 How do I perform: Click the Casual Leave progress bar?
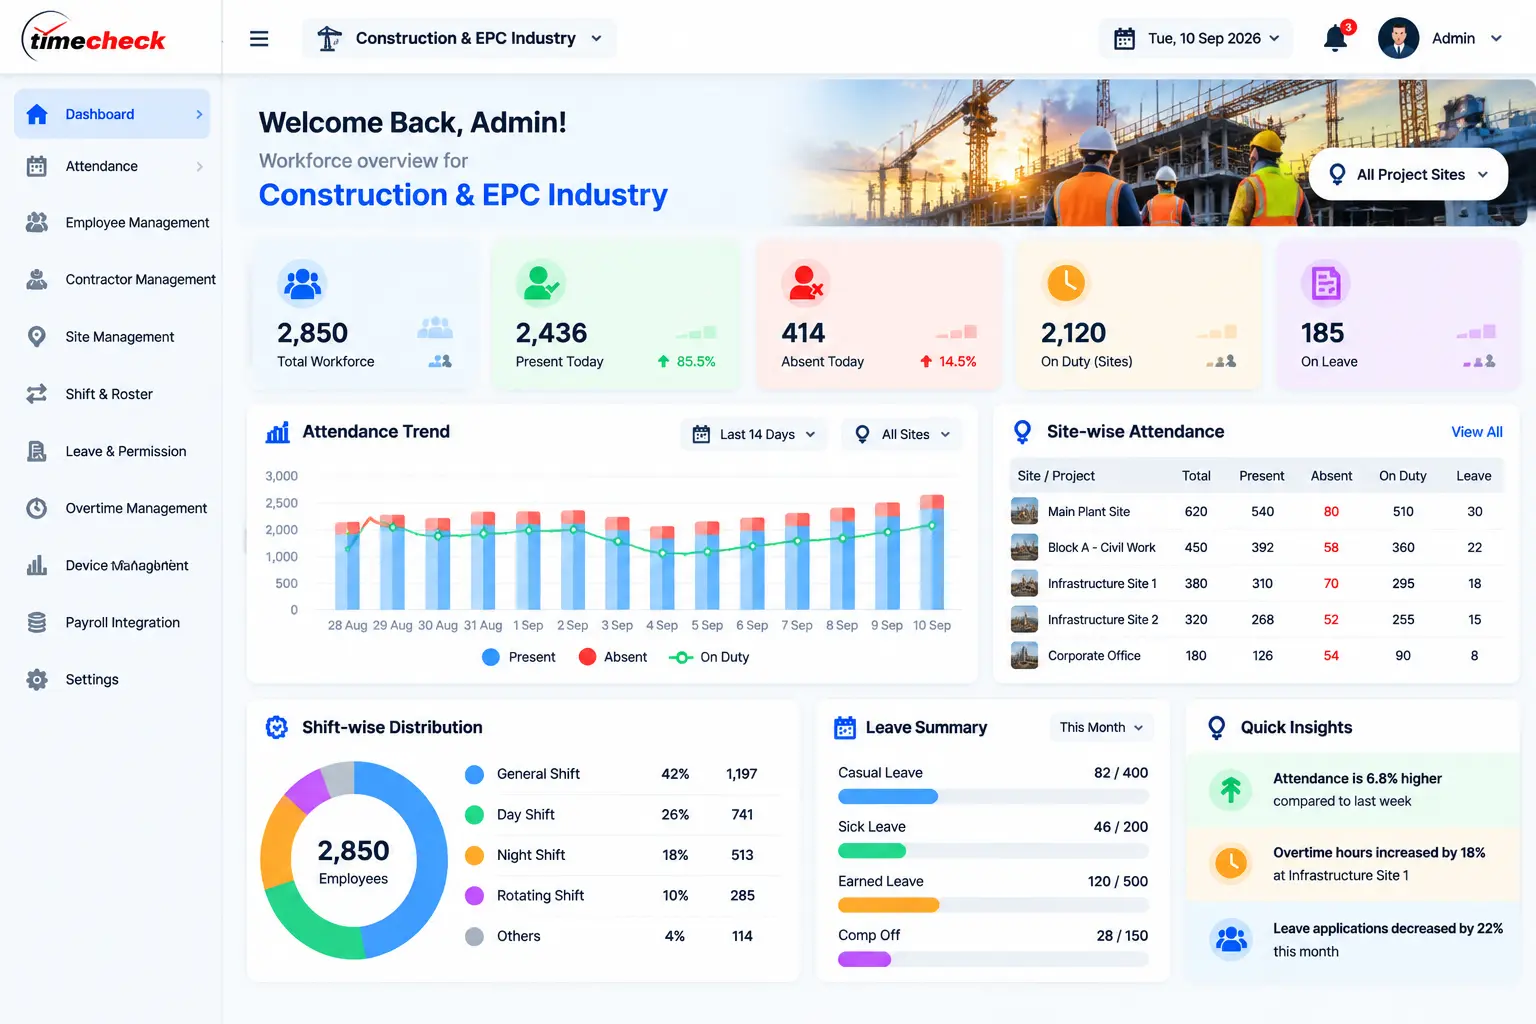993,797
